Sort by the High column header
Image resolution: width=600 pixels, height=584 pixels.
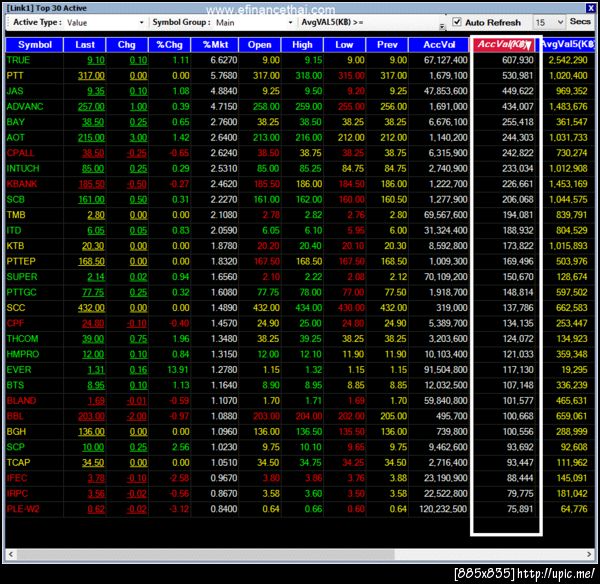click(x=302, y=45)
